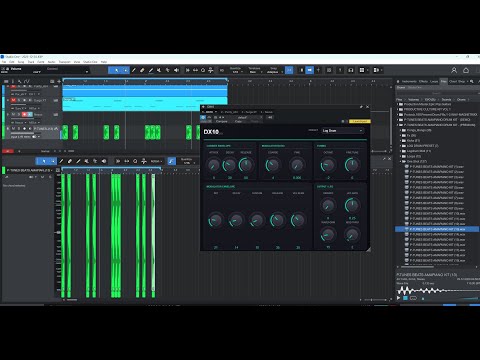This screenshot has width=480, height=360.
Task: Toggle the highlighted blue transport-bar option button
Action: 310,70
